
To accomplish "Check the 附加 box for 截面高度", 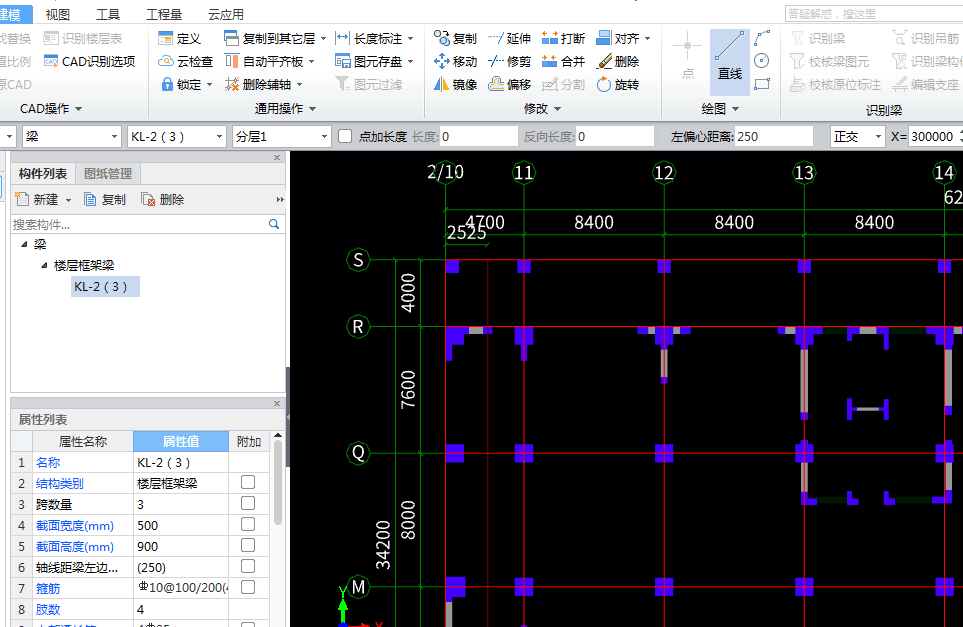I will 248,545.
